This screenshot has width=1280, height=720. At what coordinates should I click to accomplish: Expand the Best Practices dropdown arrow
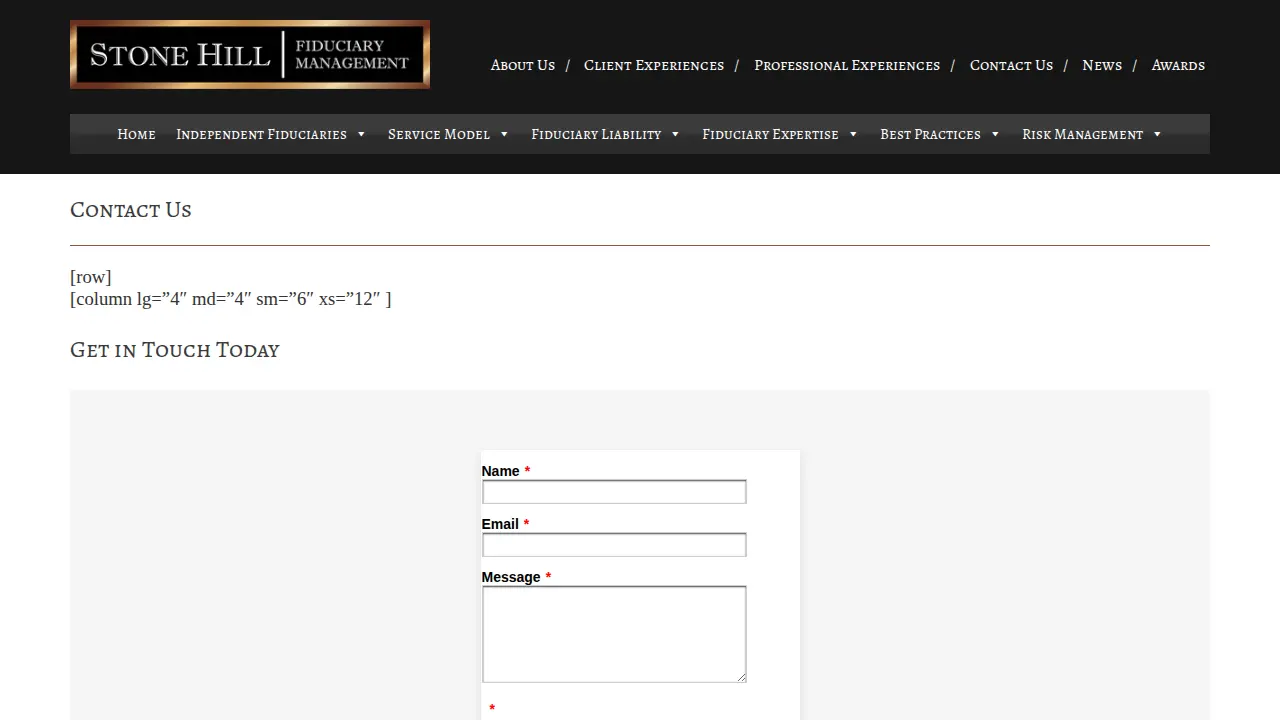pos(995,134)
